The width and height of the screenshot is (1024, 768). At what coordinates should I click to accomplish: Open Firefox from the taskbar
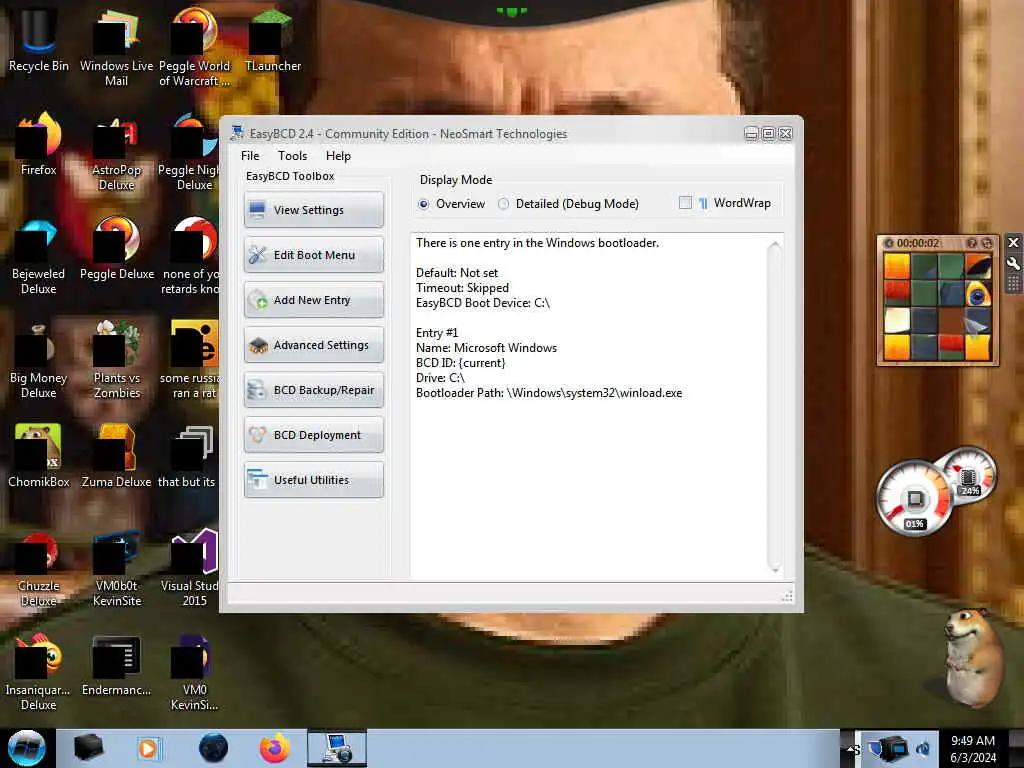275,748
